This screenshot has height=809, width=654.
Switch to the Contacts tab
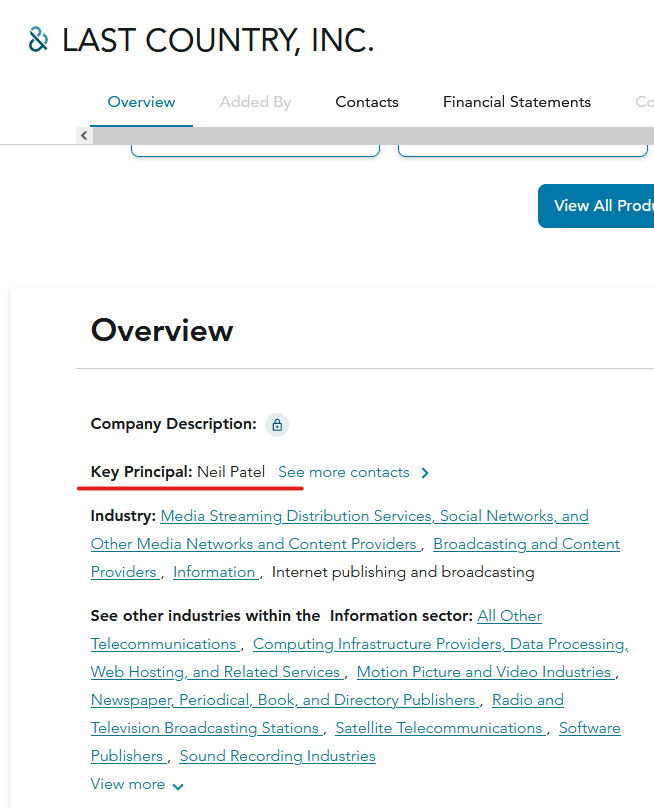[366, 102]
